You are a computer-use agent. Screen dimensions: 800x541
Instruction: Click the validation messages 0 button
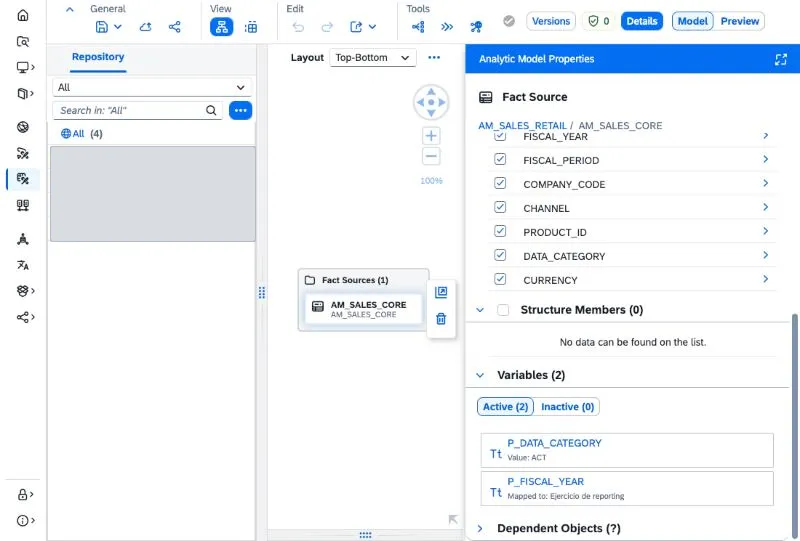pos(598,21)
